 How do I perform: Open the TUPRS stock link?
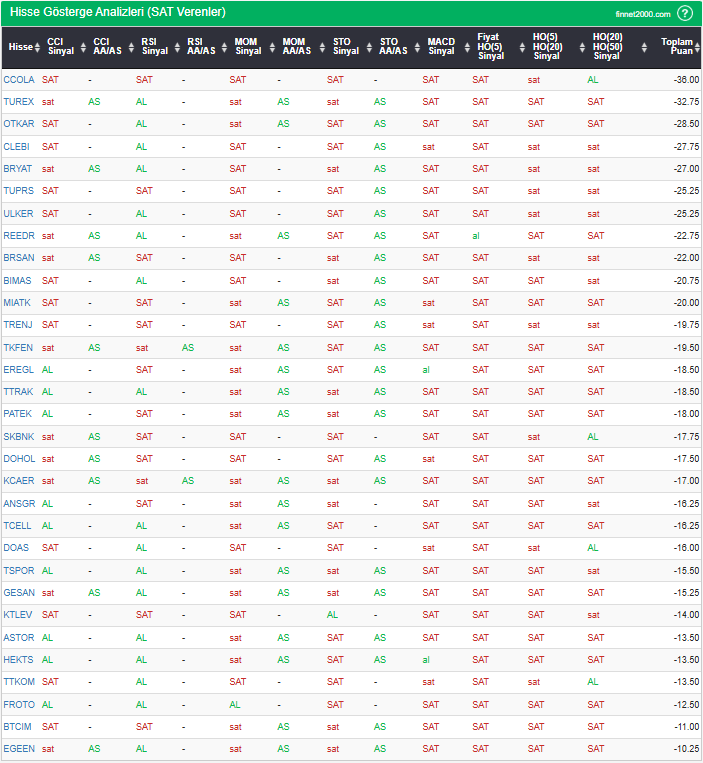(x=19, y=191)
